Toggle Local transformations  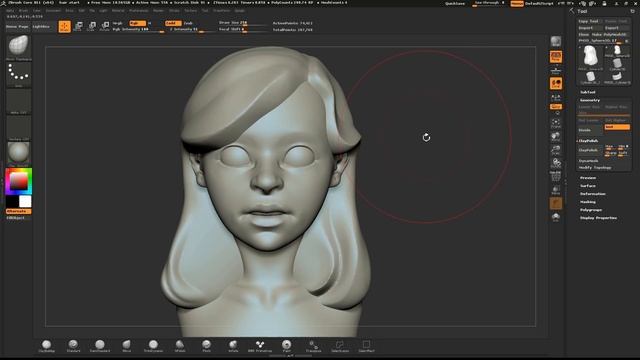pos(556,84)
